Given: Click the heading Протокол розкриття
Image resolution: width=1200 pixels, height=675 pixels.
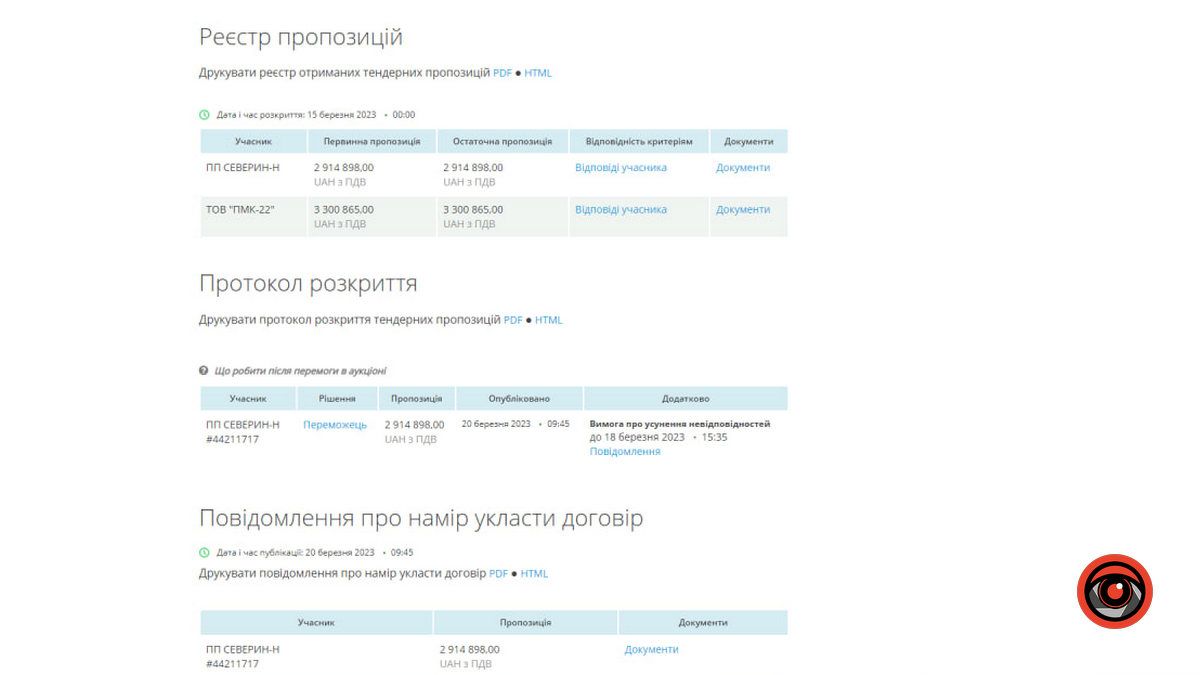Looking at the screenshot, I should [x=310, y=283].
